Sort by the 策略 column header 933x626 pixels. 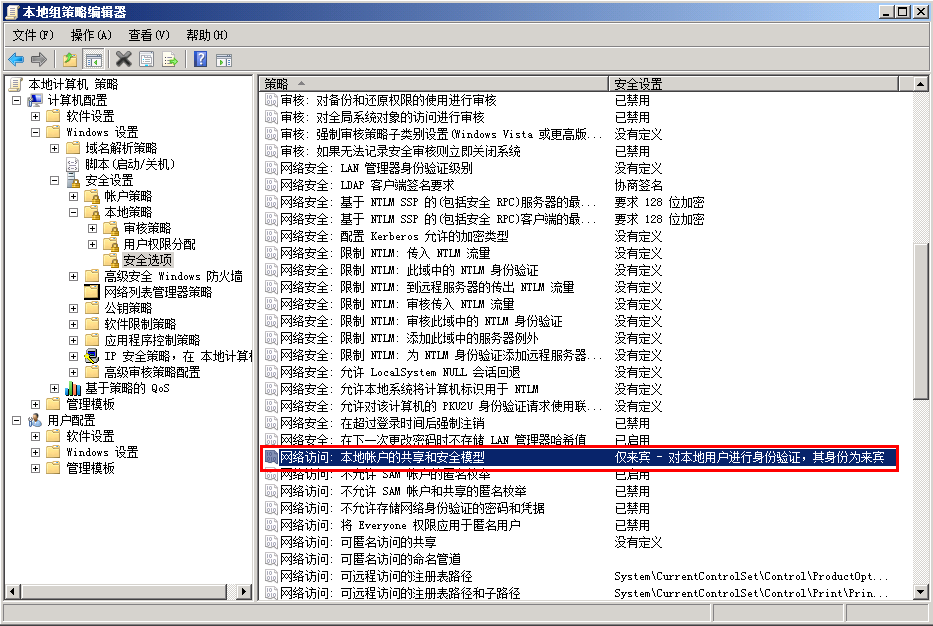coord(434,83)
